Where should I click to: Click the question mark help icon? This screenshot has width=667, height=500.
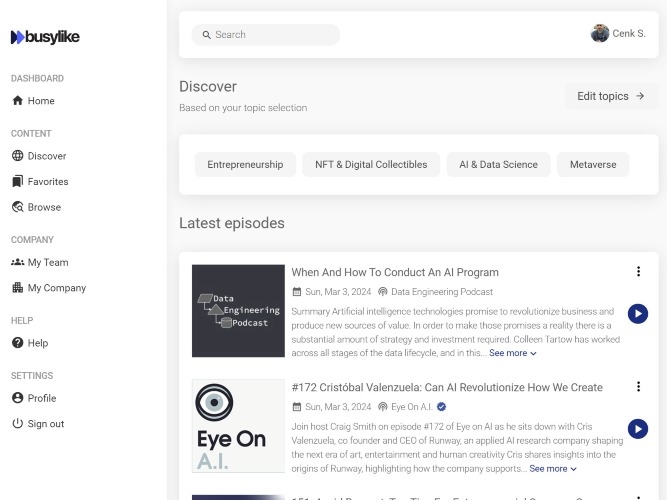17,343
